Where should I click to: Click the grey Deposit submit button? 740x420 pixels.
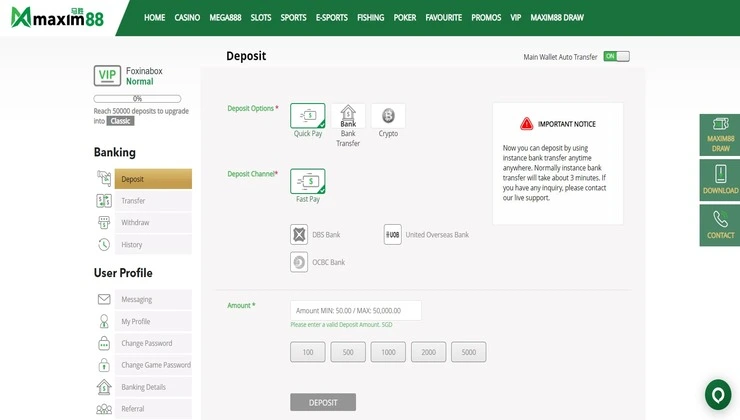point(323,402)
